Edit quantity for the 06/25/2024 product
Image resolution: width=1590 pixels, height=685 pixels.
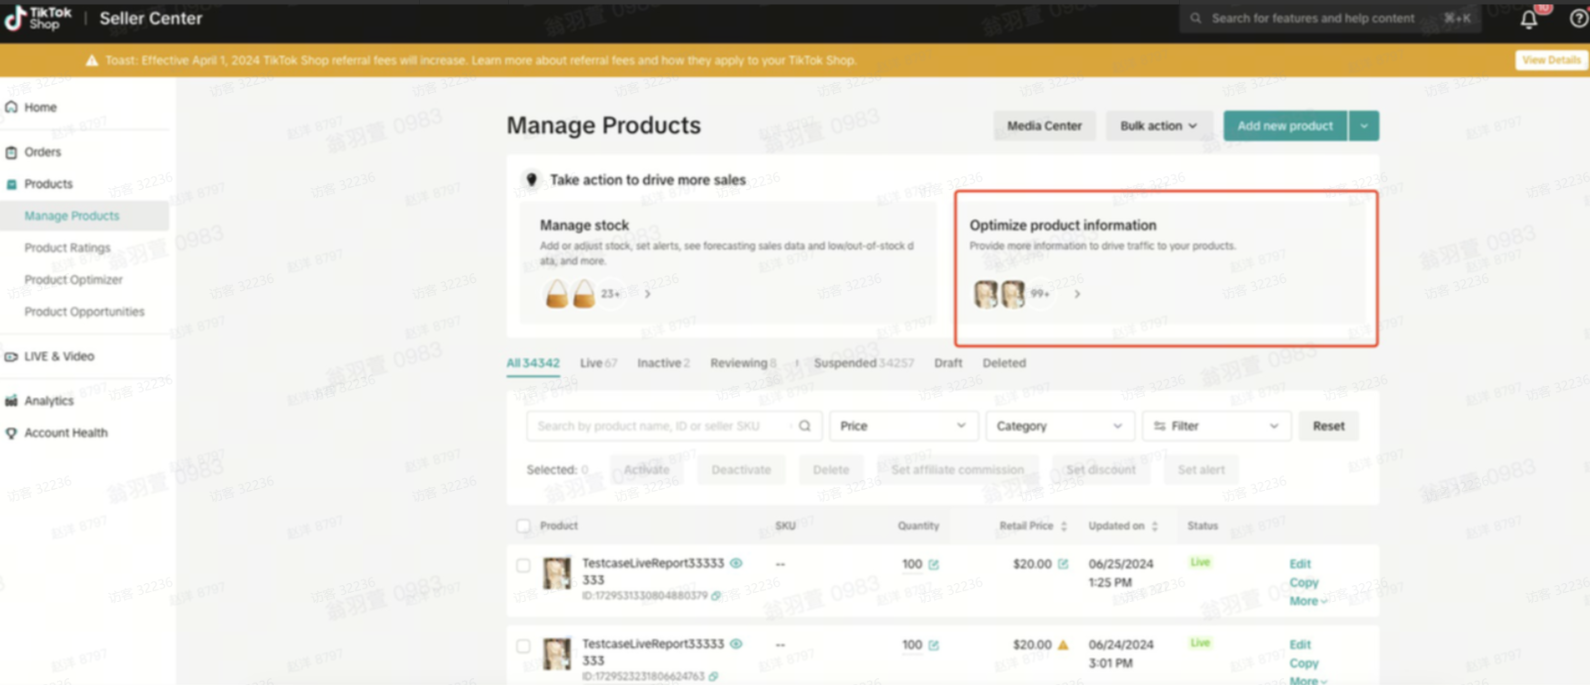[x=933, y=565]
